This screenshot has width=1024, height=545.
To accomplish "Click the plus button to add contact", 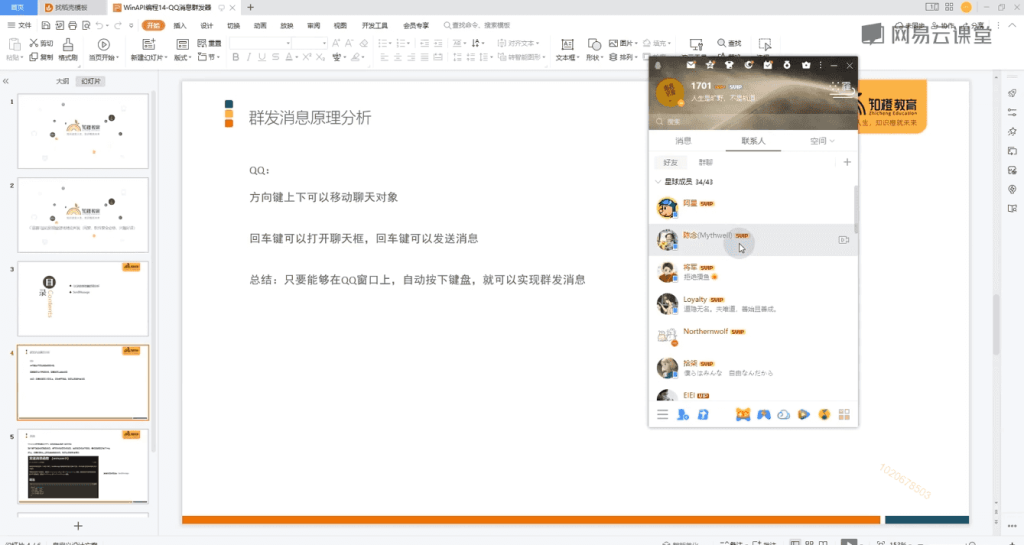I will point(847,162).
